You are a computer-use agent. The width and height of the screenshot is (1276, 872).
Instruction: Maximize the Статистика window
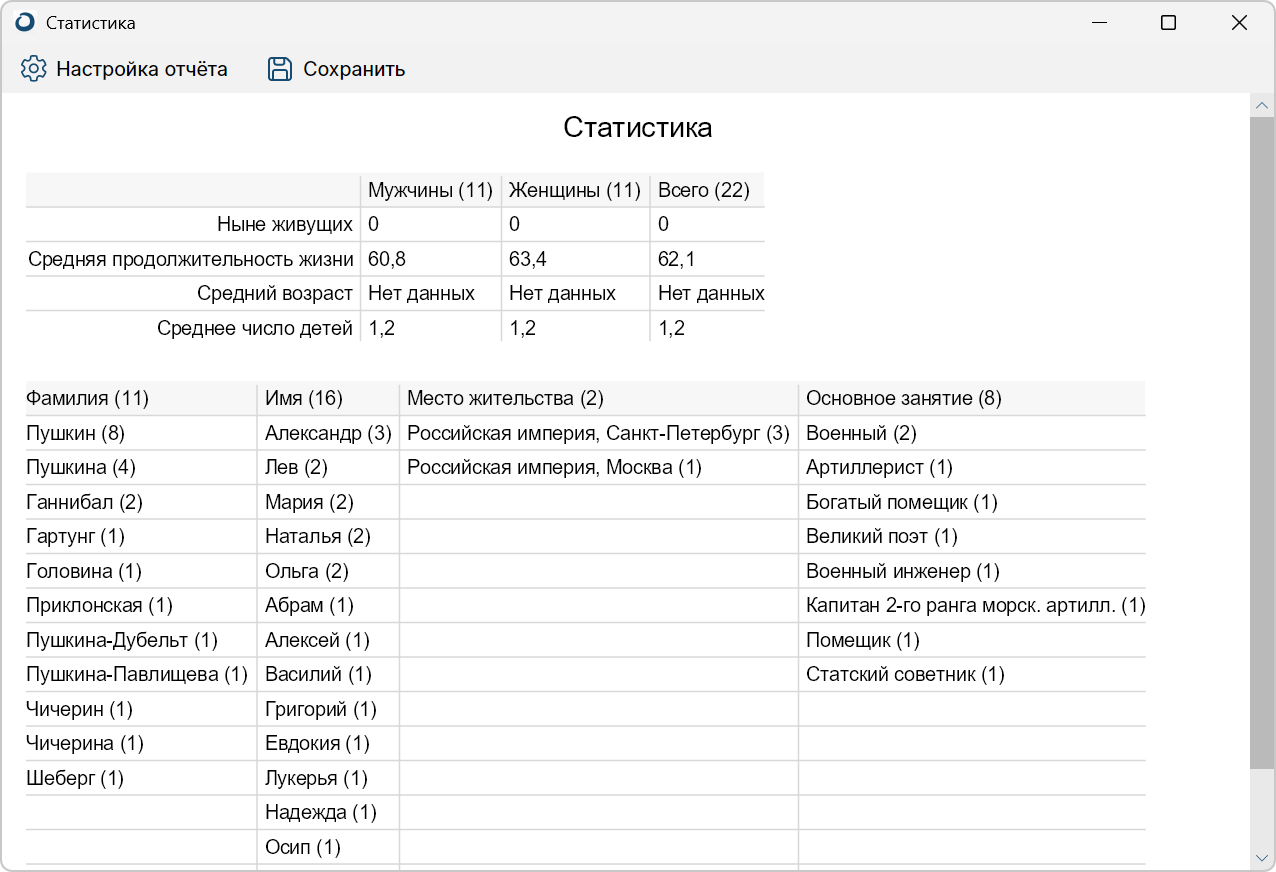1168,22
